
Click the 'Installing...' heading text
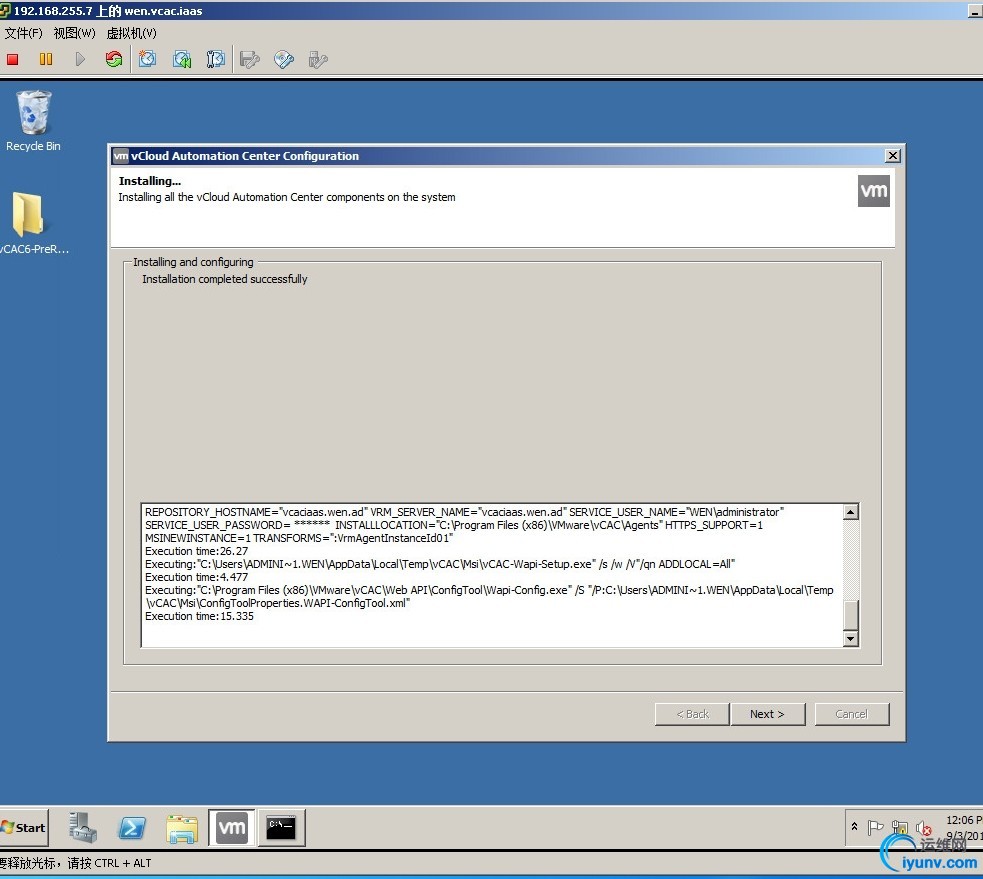150,181
